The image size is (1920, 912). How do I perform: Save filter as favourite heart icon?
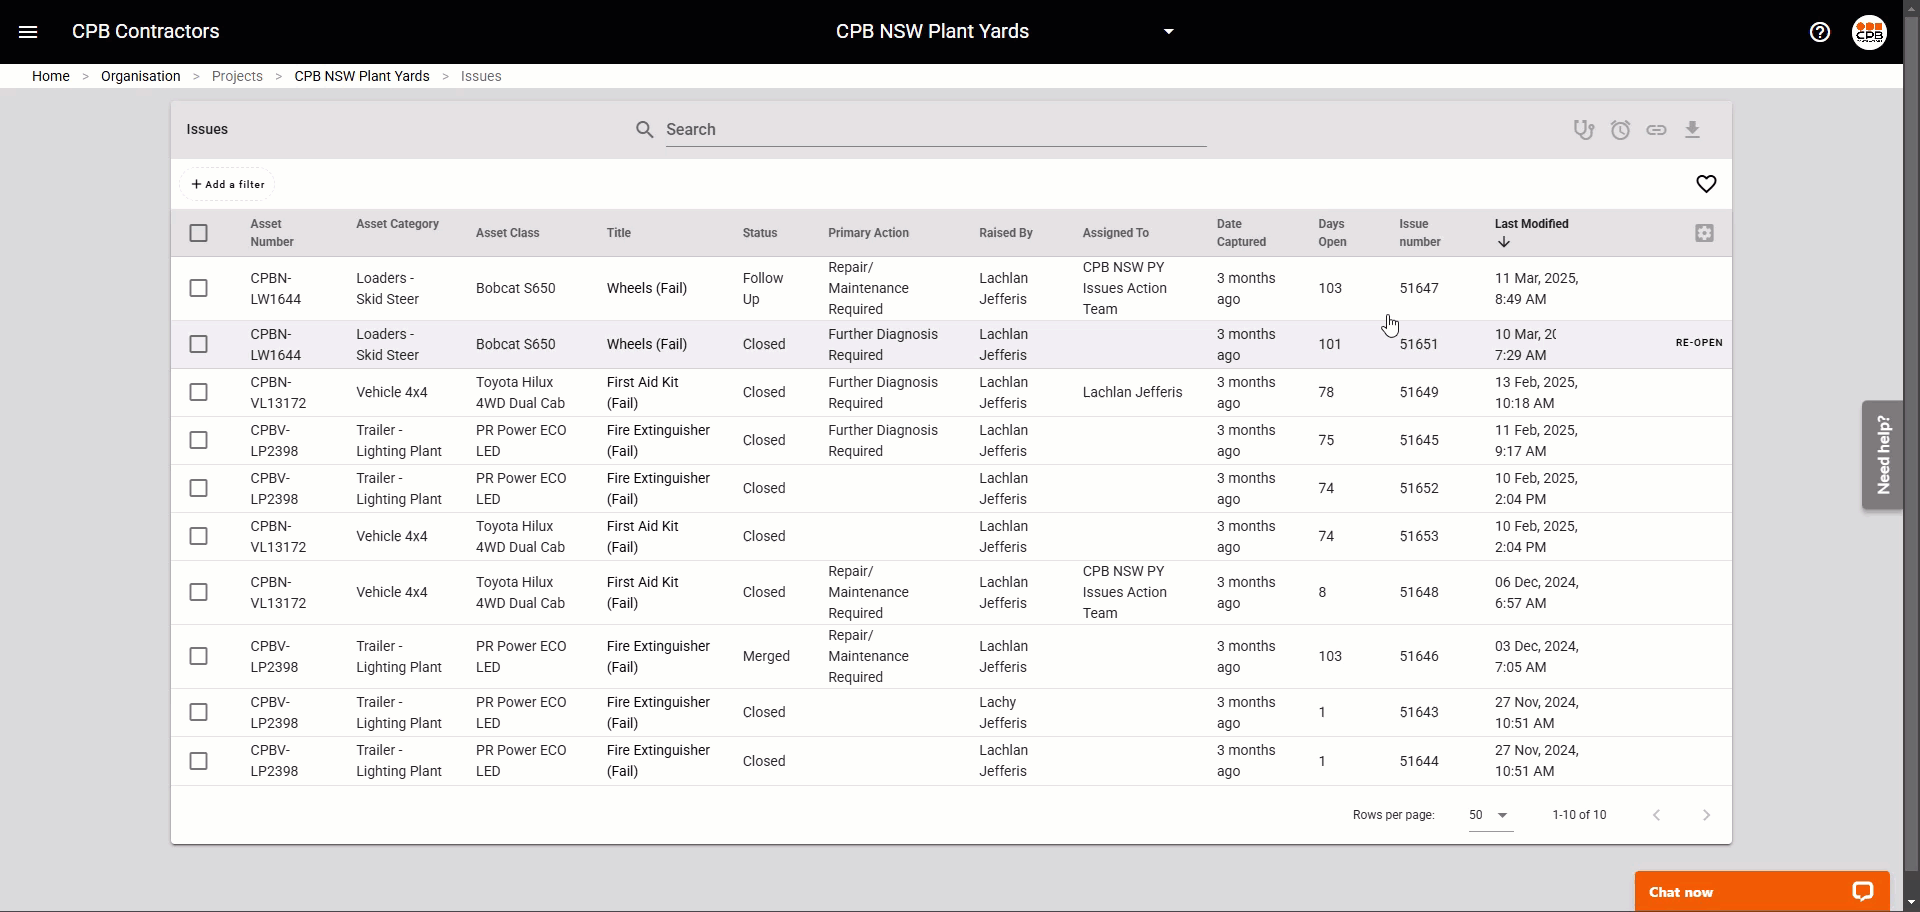pyautogui.click(x=1707, y=184)
